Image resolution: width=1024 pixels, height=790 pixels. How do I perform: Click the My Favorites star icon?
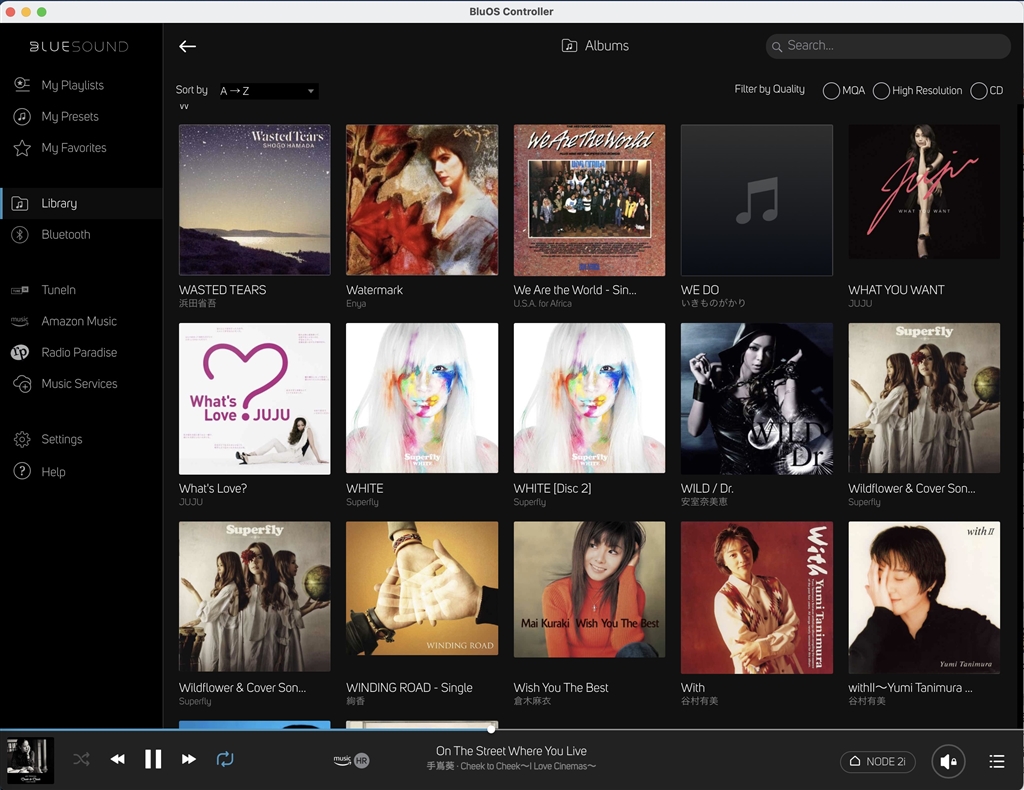coord(22,148)
